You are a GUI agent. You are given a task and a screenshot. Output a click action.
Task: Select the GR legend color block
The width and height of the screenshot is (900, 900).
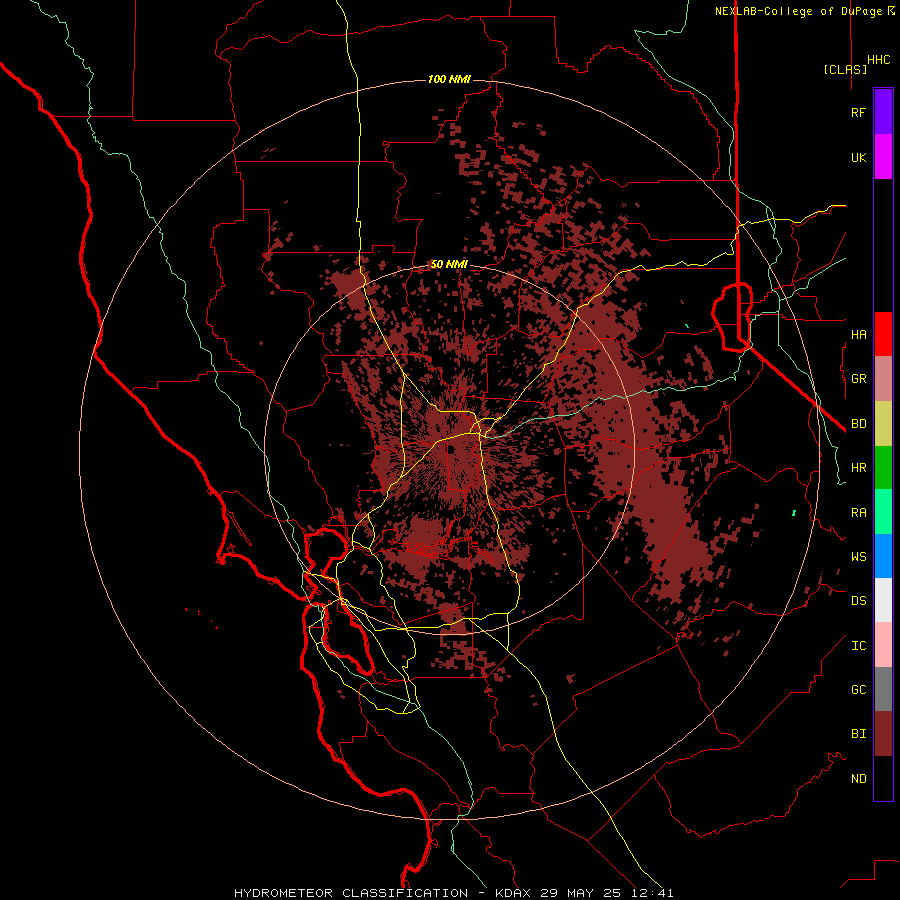(883, 379)
